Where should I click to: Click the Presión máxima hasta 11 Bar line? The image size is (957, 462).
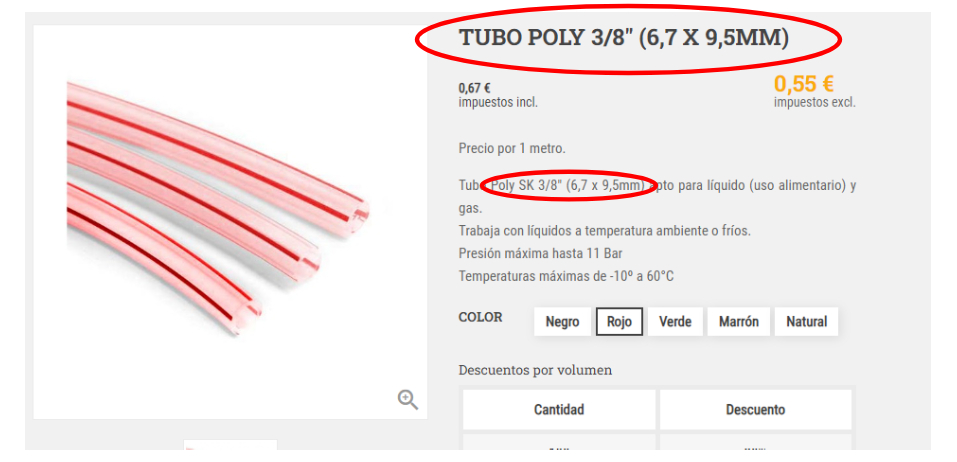540,253
